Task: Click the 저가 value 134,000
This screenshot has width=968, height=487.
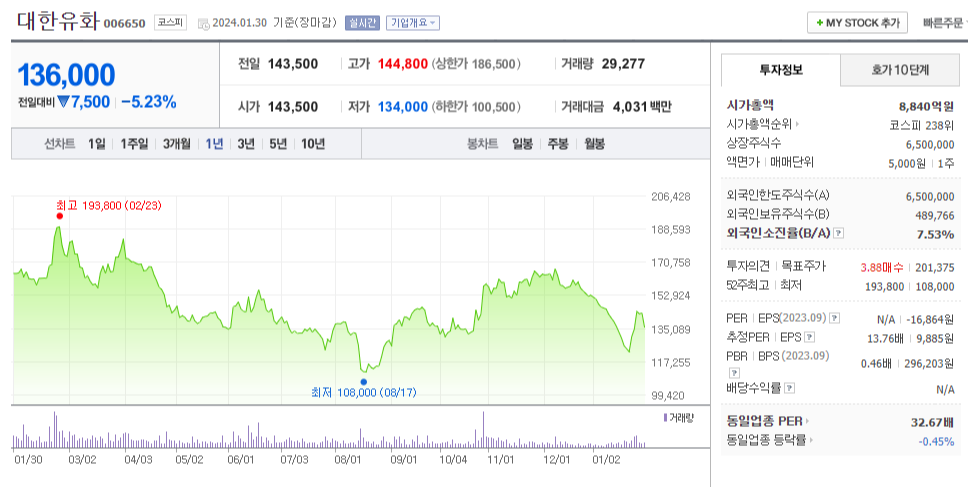Action: [403, 107]
